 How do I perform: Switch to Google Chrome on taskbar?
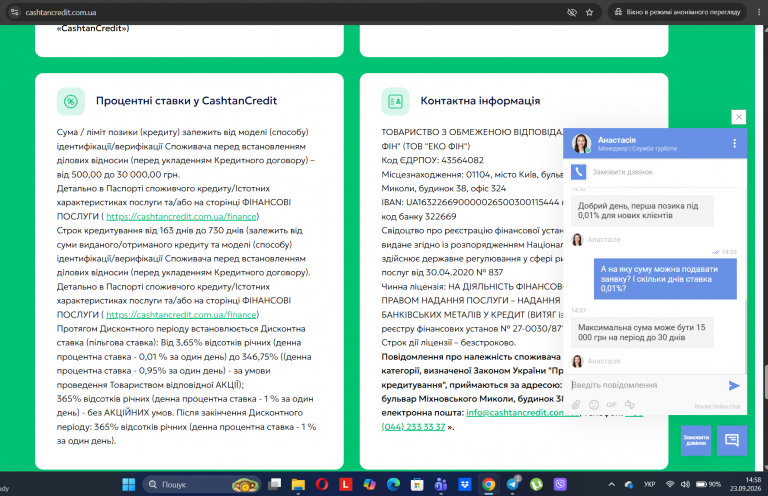coord(488,485)
